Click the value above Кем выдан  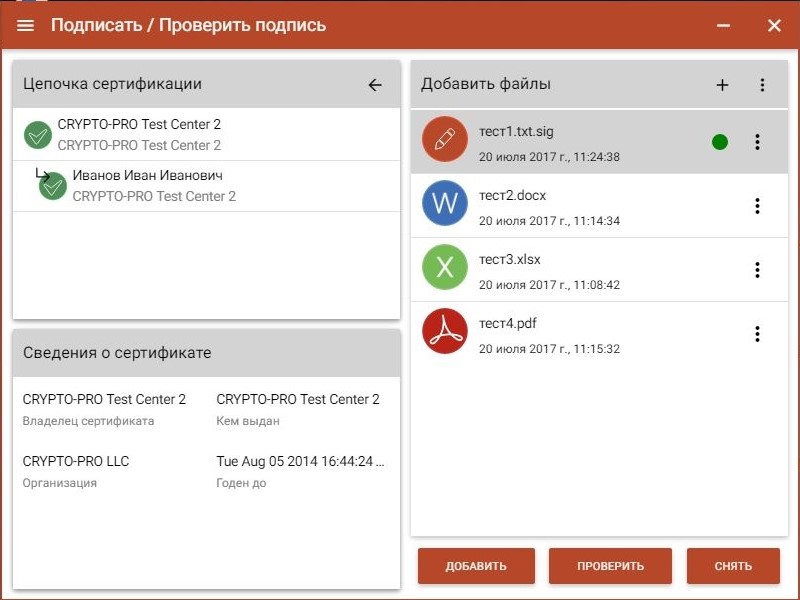(x=298, y=399)
